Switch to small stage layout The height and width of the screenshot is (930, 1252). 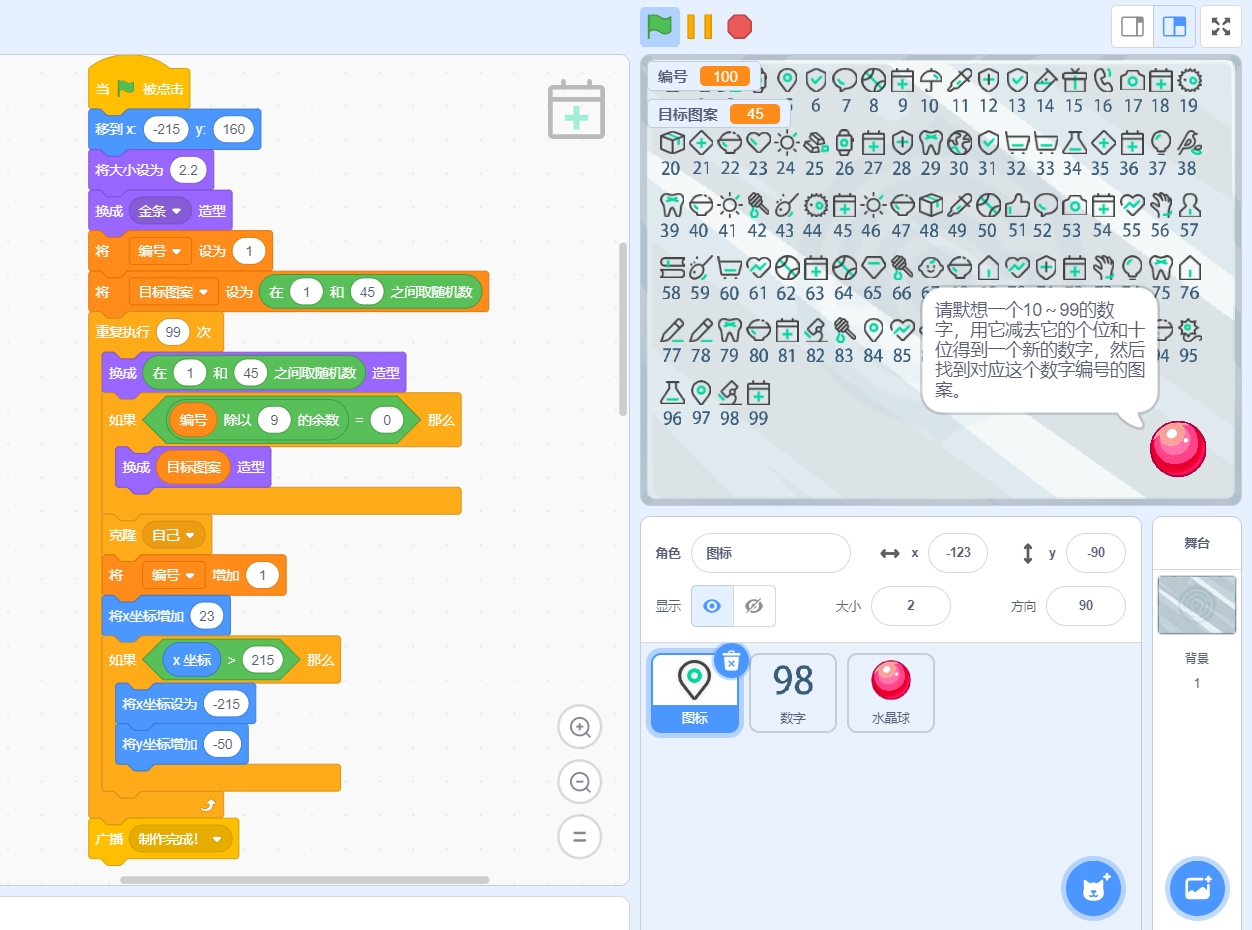pos(1133,27)
